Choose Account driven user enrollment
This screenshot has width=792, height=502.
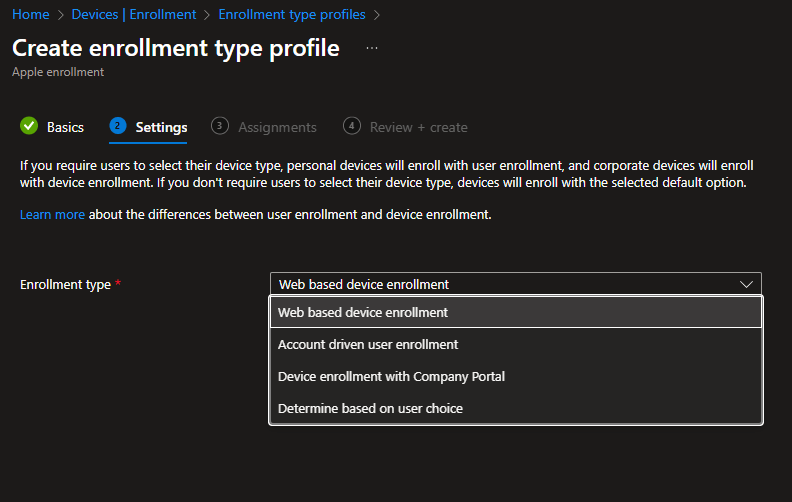(x=368, y=344)
